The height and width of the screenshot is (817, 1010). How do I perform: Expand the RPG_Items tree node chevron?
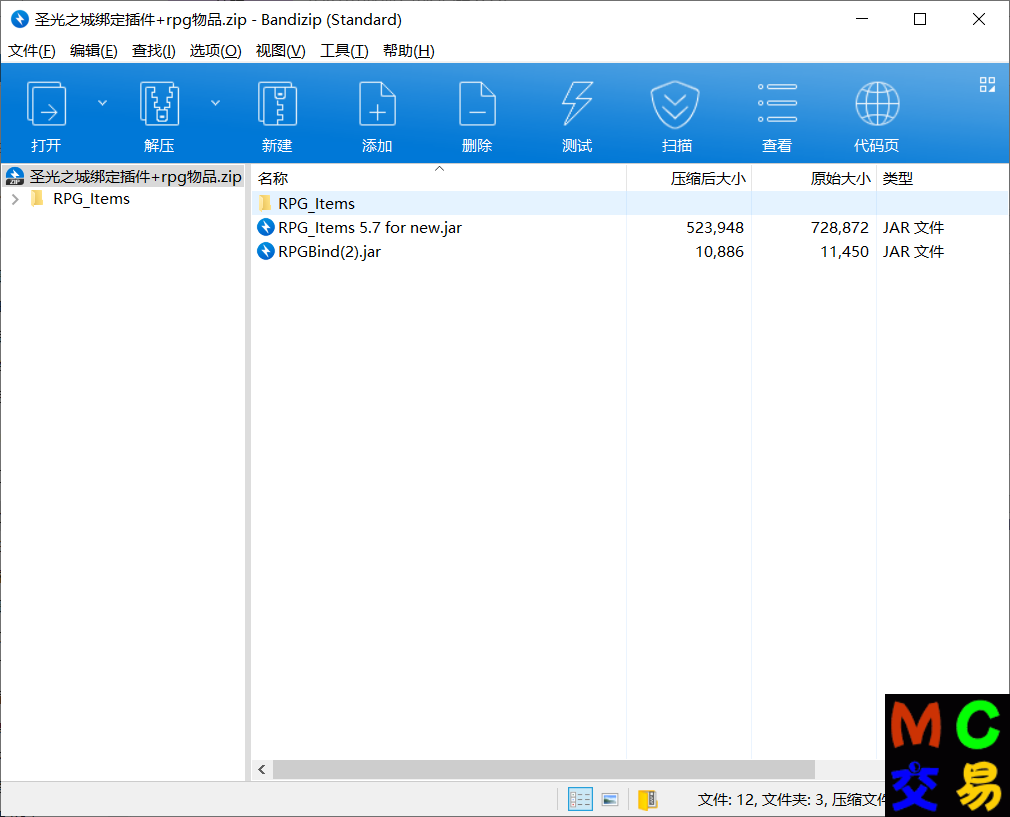click(15, 200)
